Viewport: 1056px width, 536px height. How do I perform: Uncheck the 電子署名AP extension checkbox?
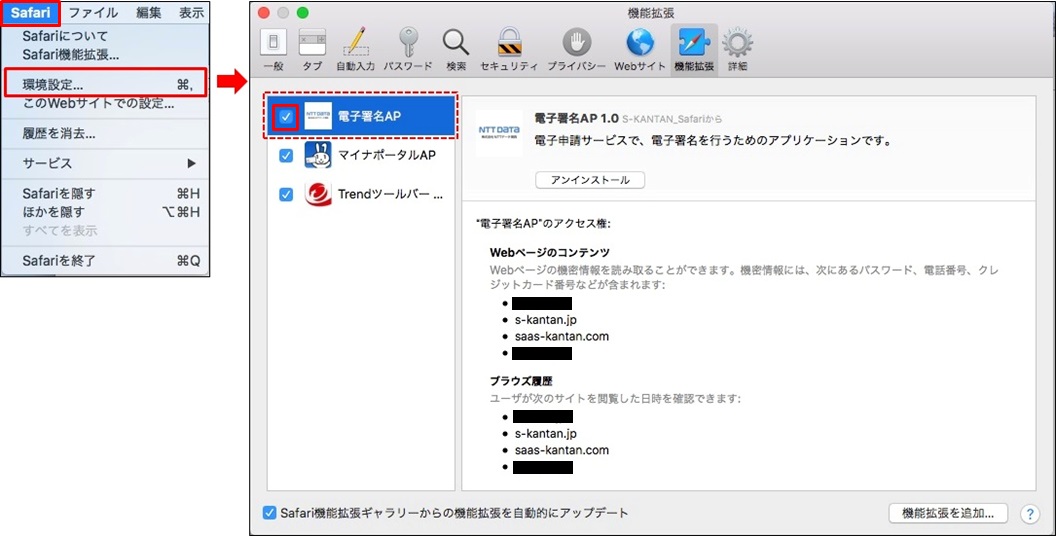click(286, 116)
